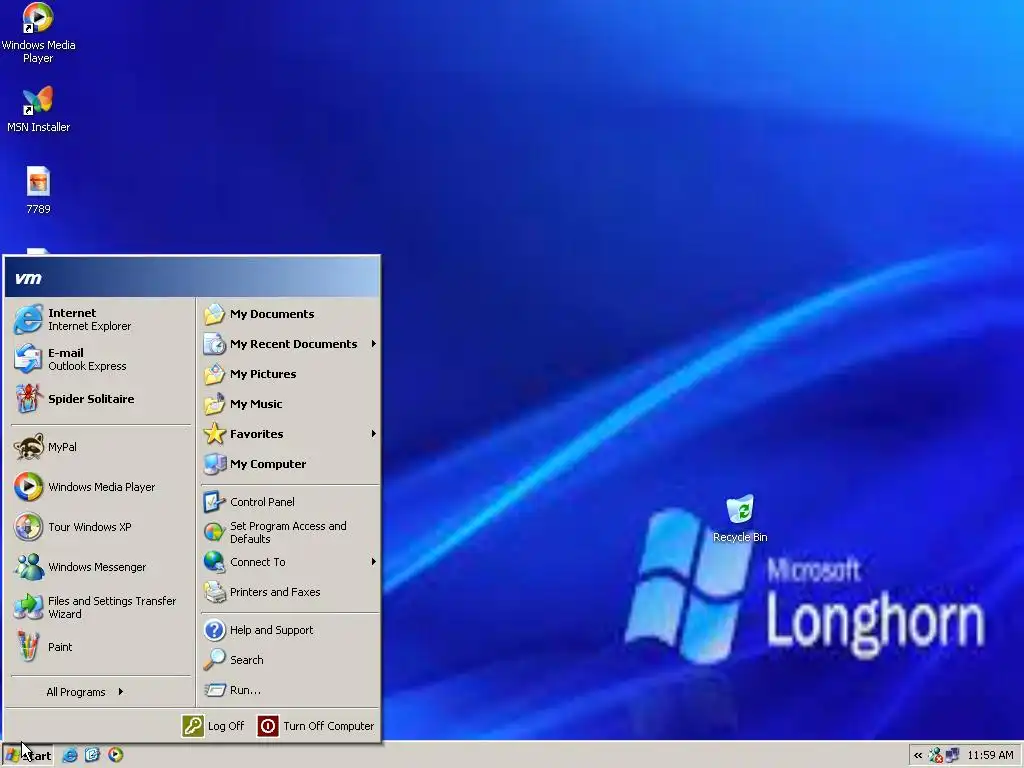The image size is (1024, 768).
Task: Expand Connect To submenu arrow
Action: (374, 562)
